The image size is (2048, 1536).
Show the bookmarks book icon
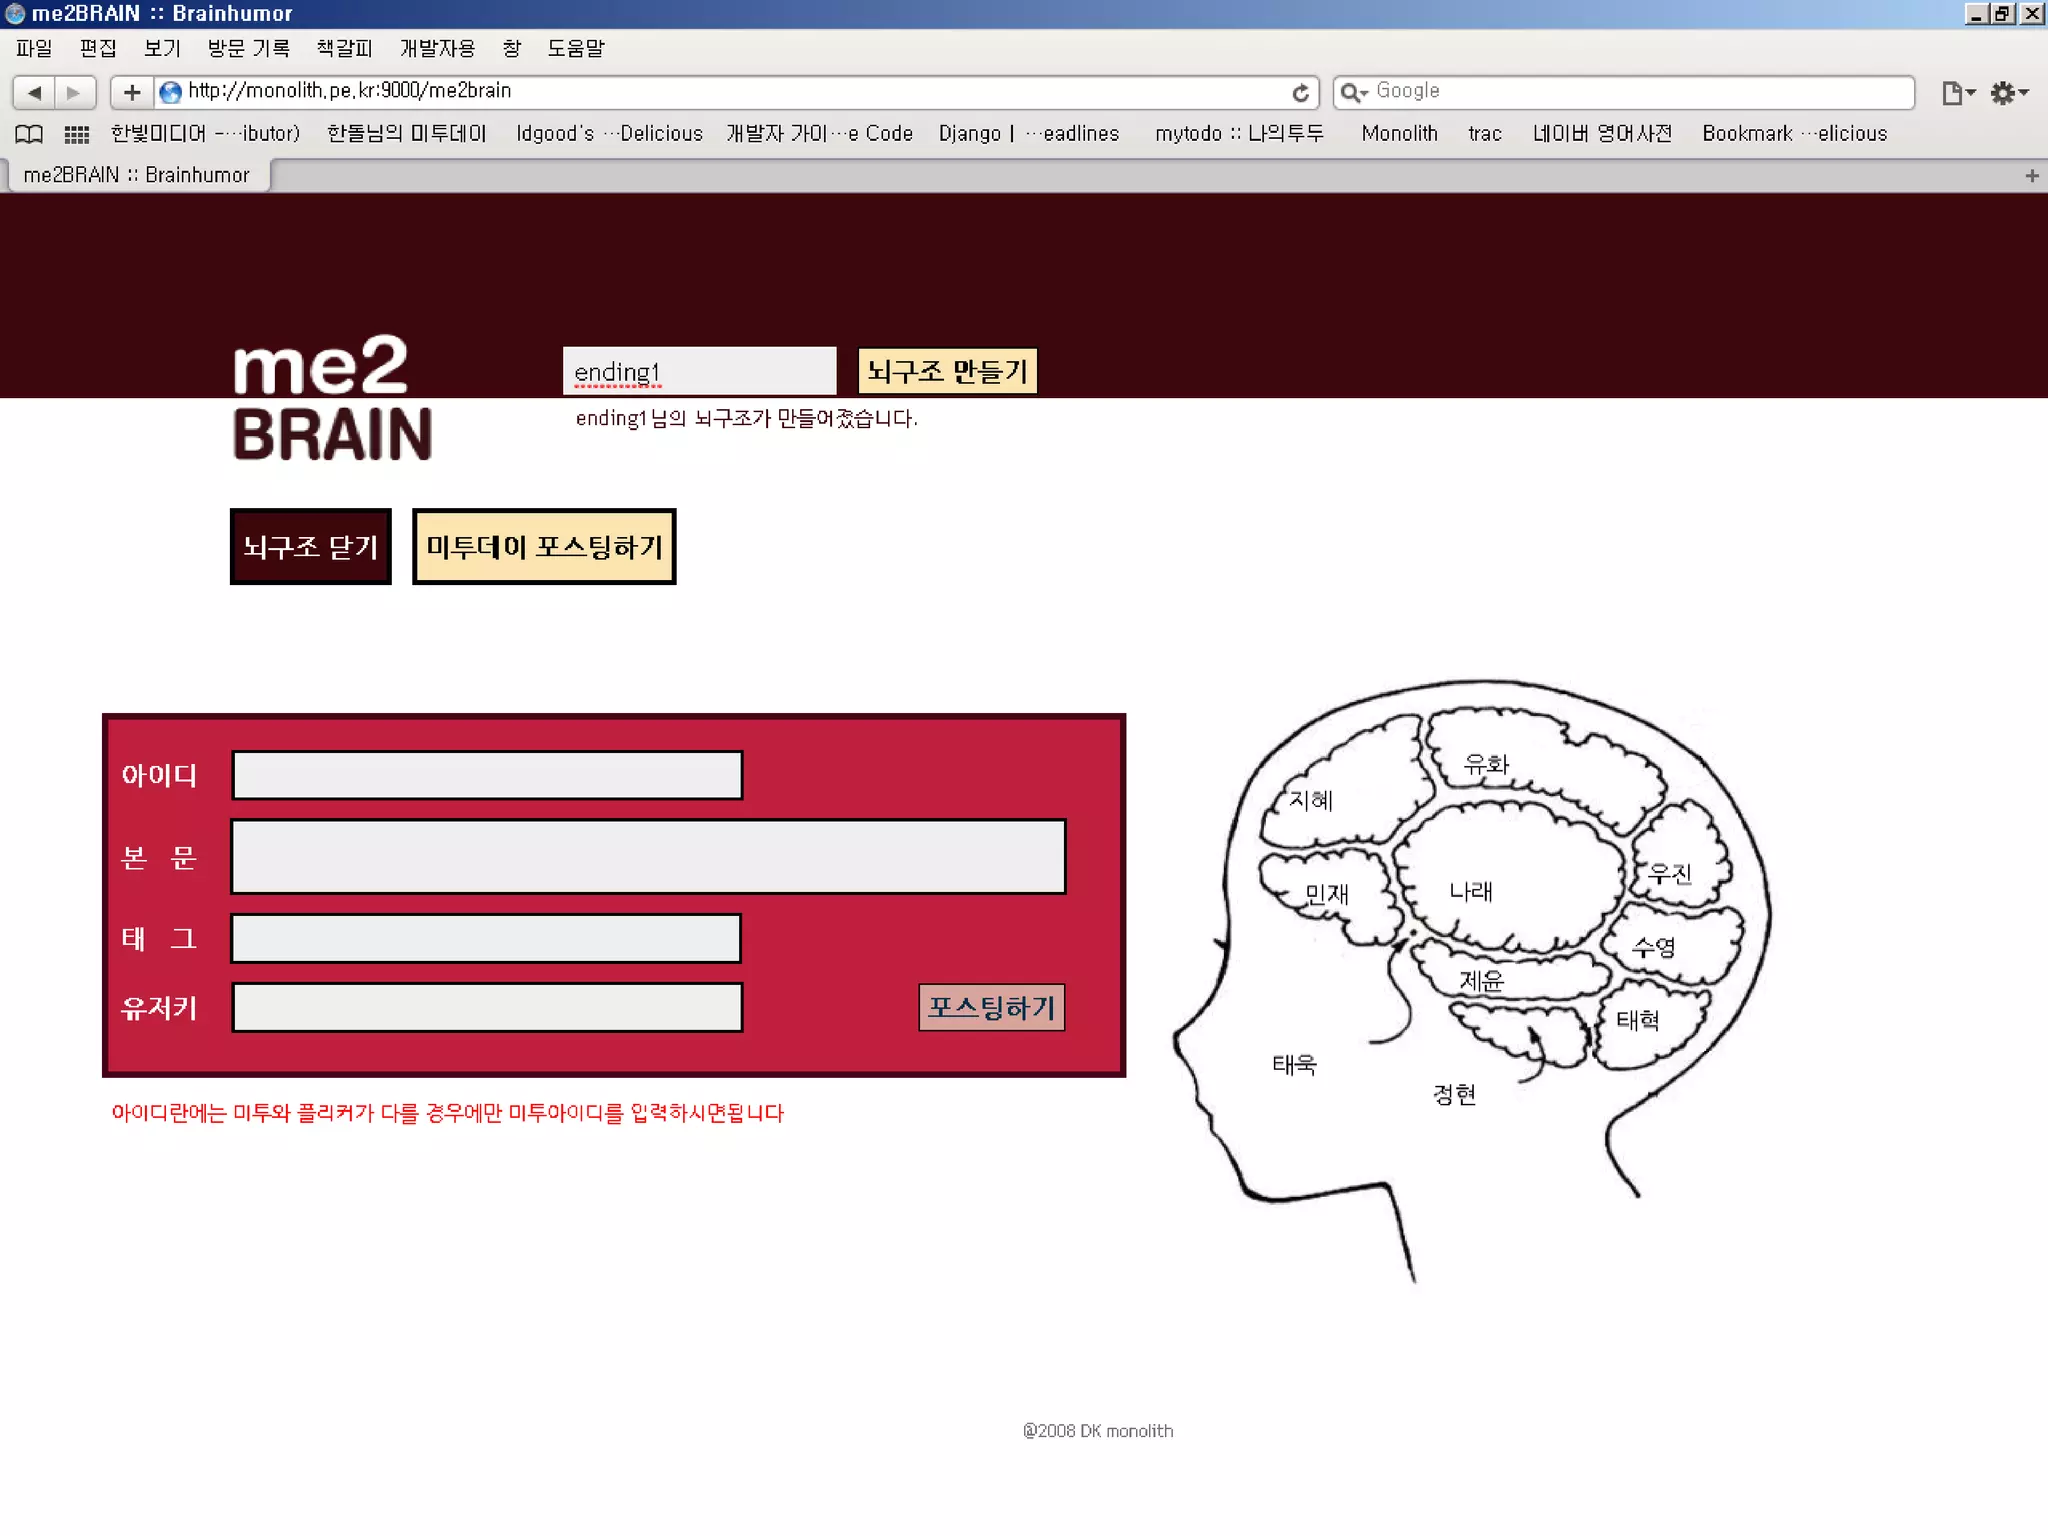(29, 134)
